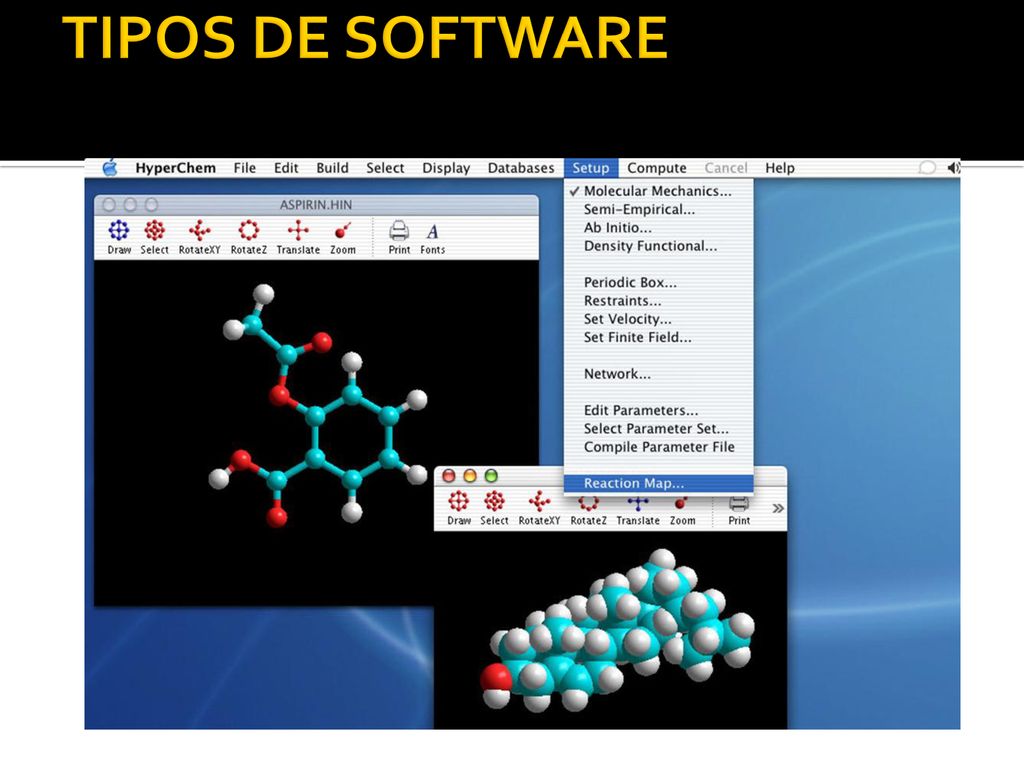Open the Apple menu
Screen dimensions: 1024x768
110,168
